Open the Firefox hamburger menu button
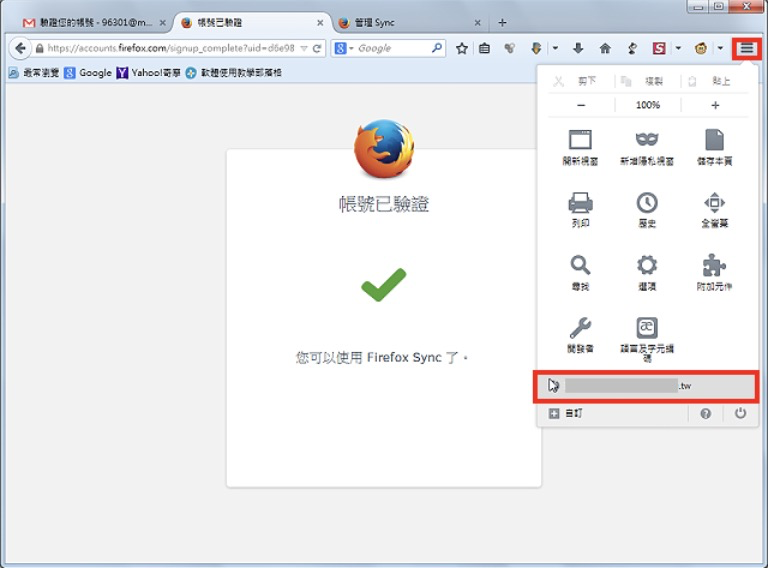This screenshot has width=770, height=568. click(x=746, y=48)
